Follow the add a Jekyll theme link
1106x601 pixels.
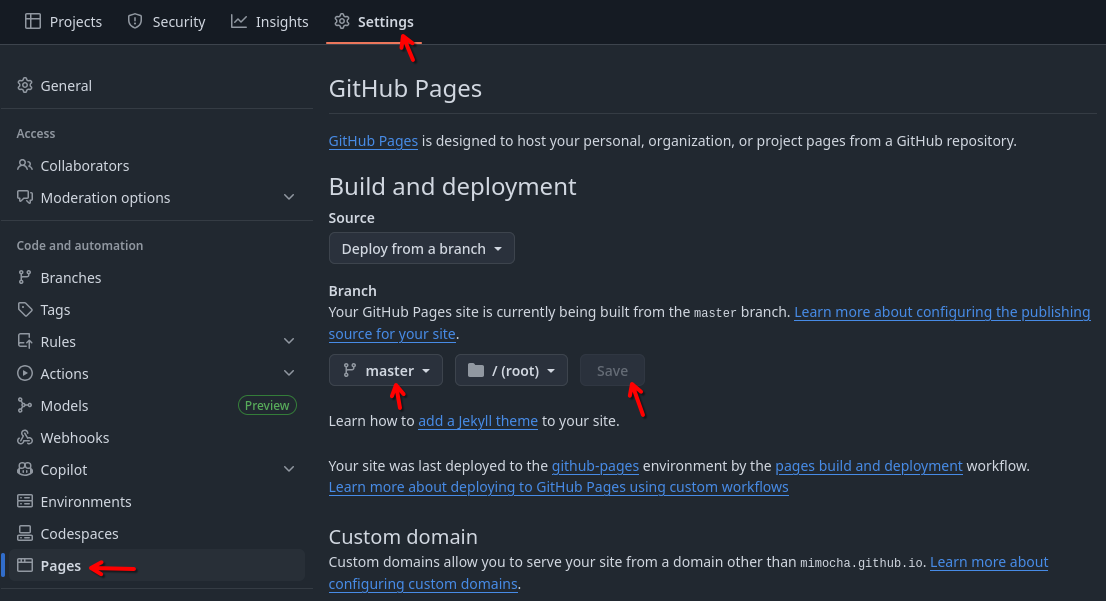tap(478, 420)
